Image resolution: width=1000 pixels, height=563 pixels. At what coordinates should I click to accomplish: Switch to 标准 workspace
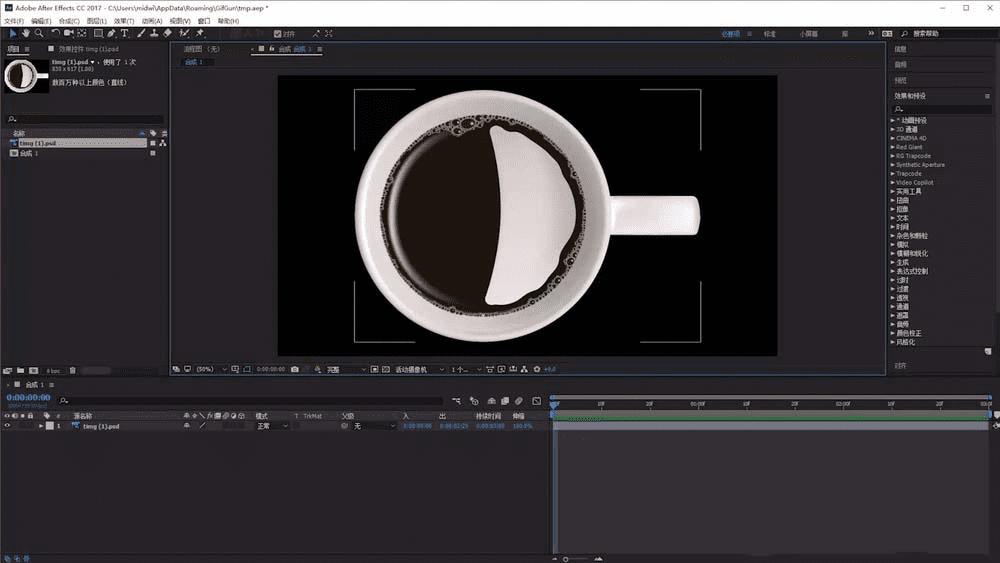(769, 33)
